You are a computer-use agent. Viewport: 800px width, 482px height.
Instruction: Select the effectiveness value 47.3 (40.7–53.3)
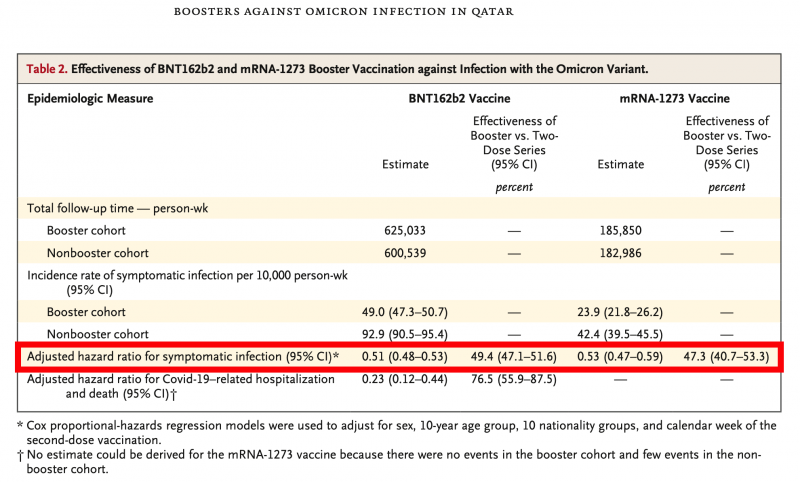(726, 356)
